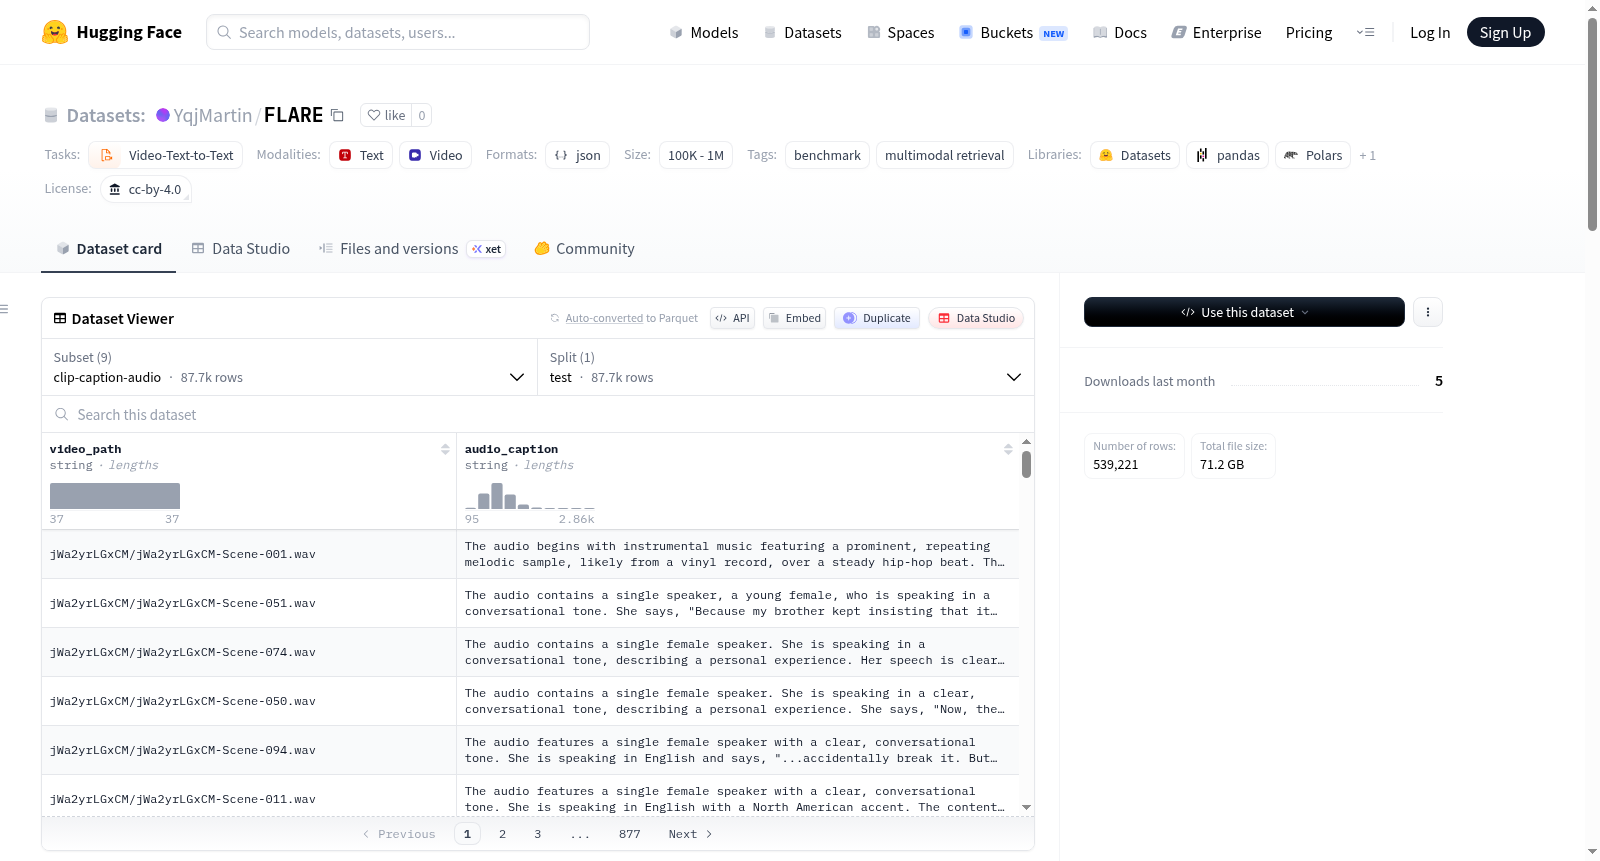Click the xet badge on Files tab

[x=487, y=249]
